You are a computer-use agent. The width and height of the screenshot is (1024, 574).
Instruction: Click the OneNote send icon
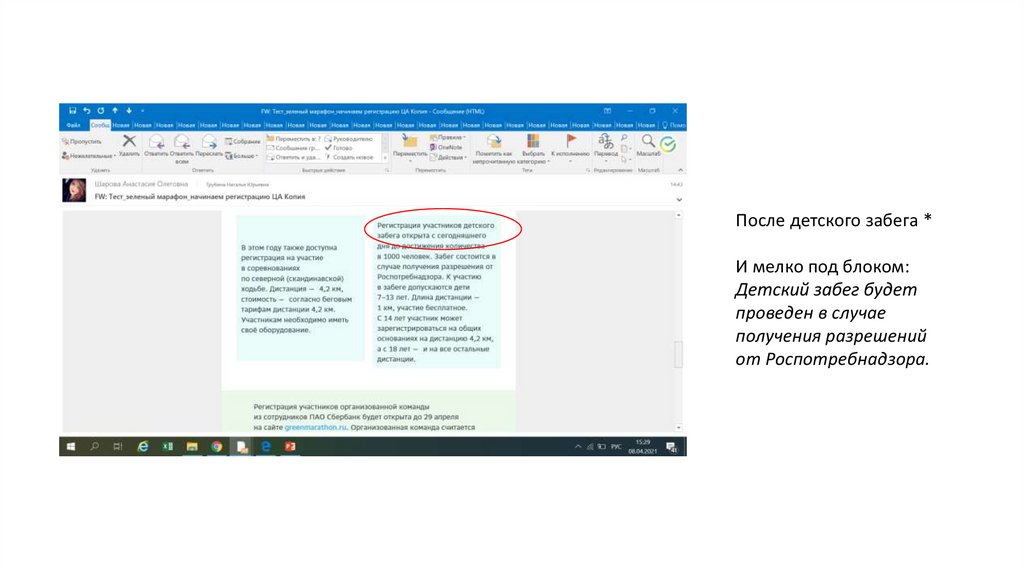tap(446, 148)
